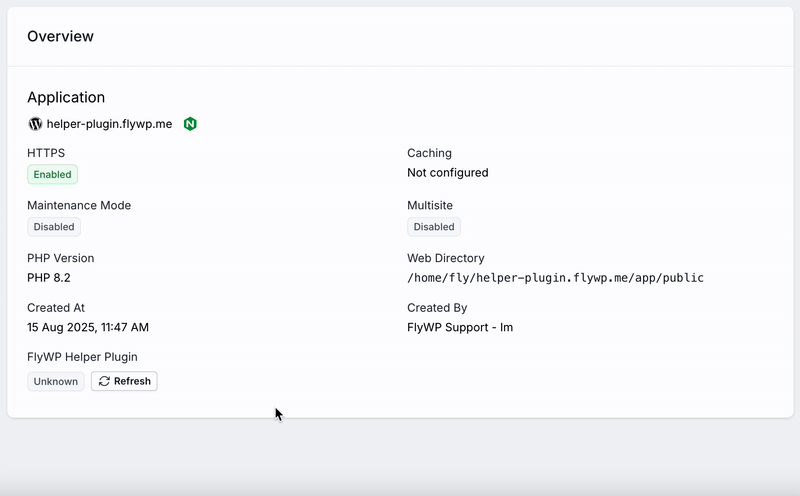The height and width of the screenshot is (496, 800).
Task: Click the Maintenance Mode Disabled badge
Action: coord(54,227)
